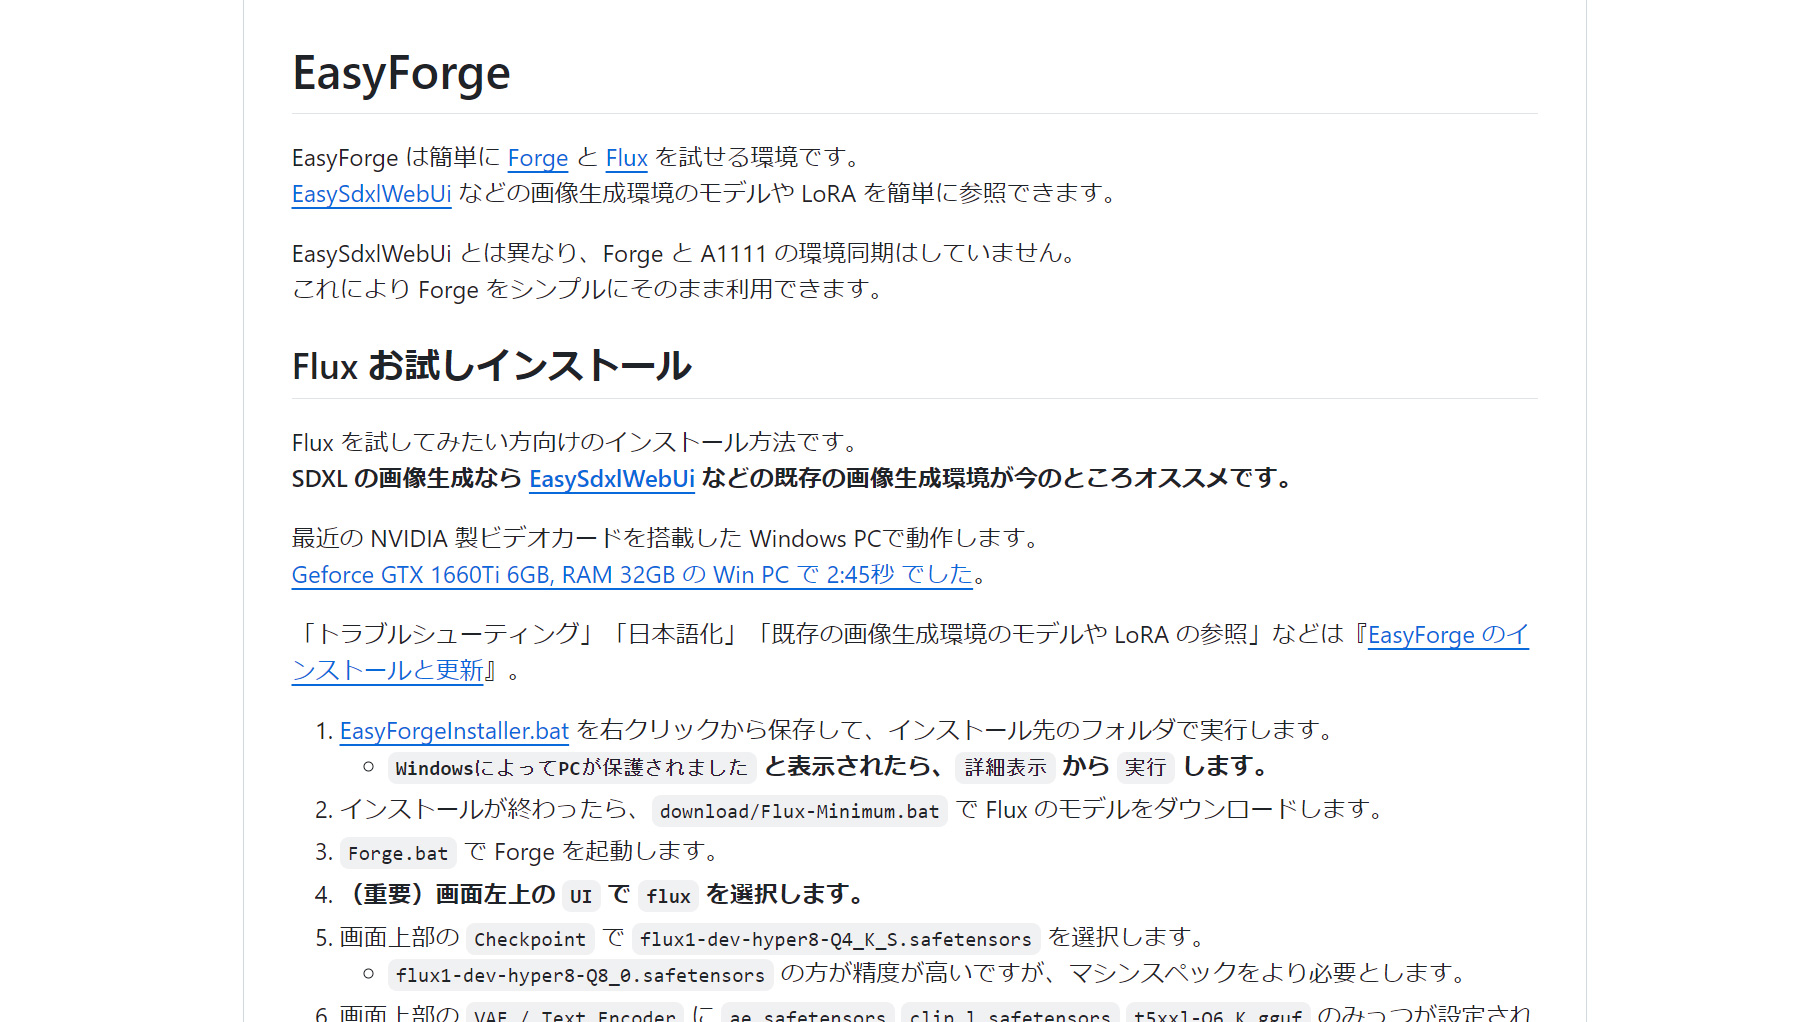The image size is (1815, 1022).
Task: Click the Checkpoint code label in step 5
Action: (529, 939)
